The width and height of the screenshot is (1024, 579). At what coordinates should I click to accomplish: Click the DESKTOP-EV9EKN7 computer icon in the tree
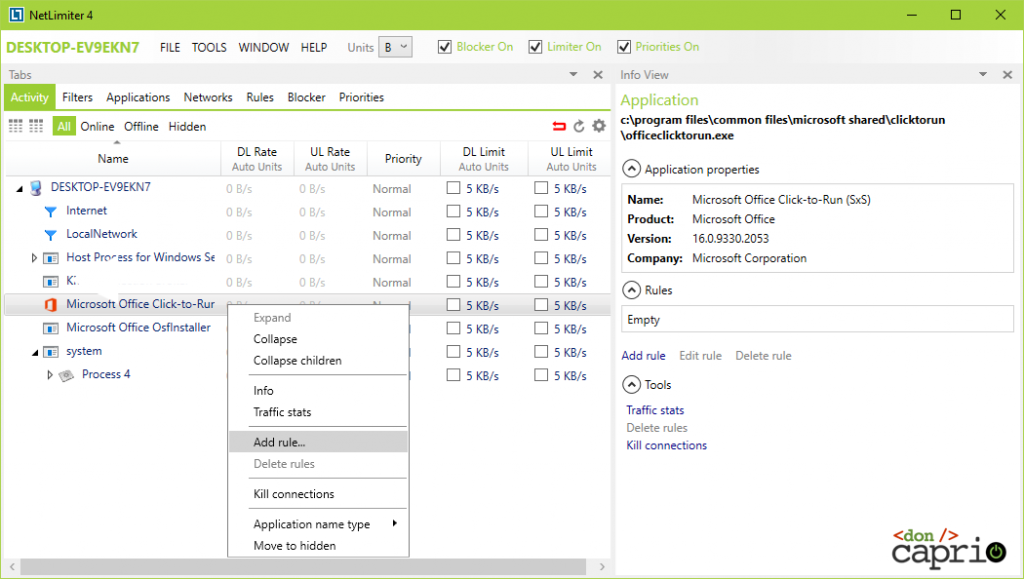(x=36, y=188)
